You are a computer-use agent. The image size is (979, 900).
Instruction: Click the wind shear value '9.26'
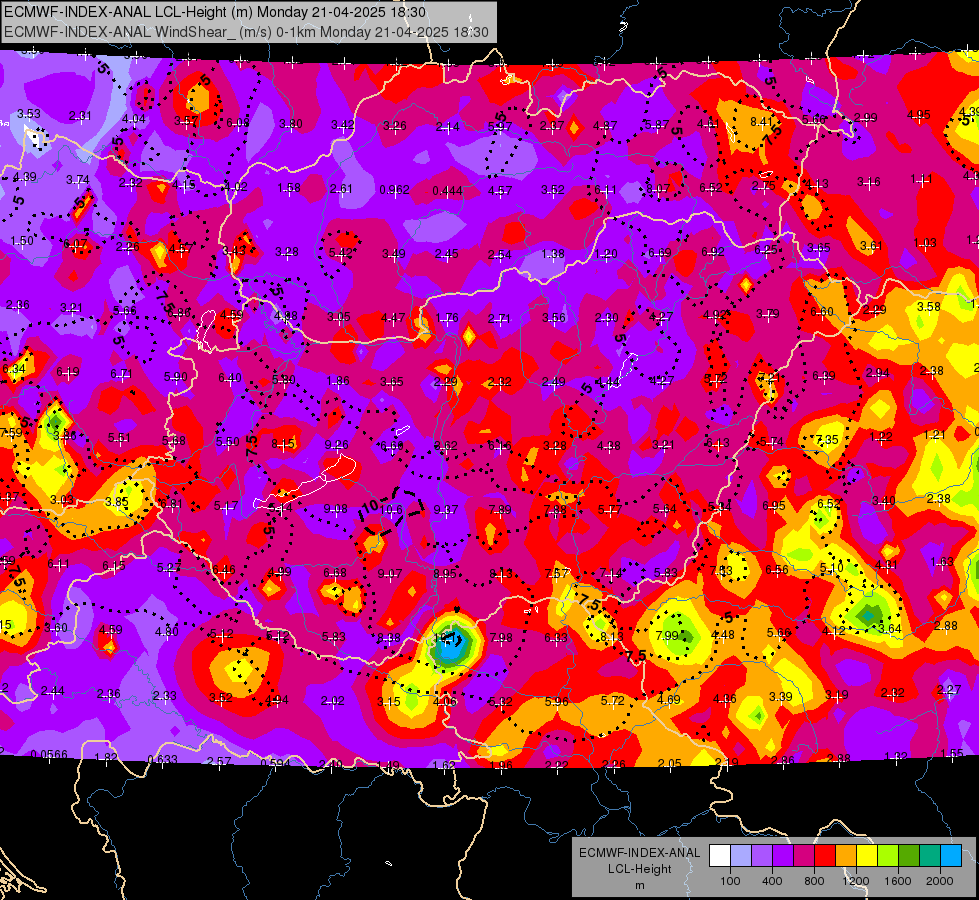[x=336, y=445]
